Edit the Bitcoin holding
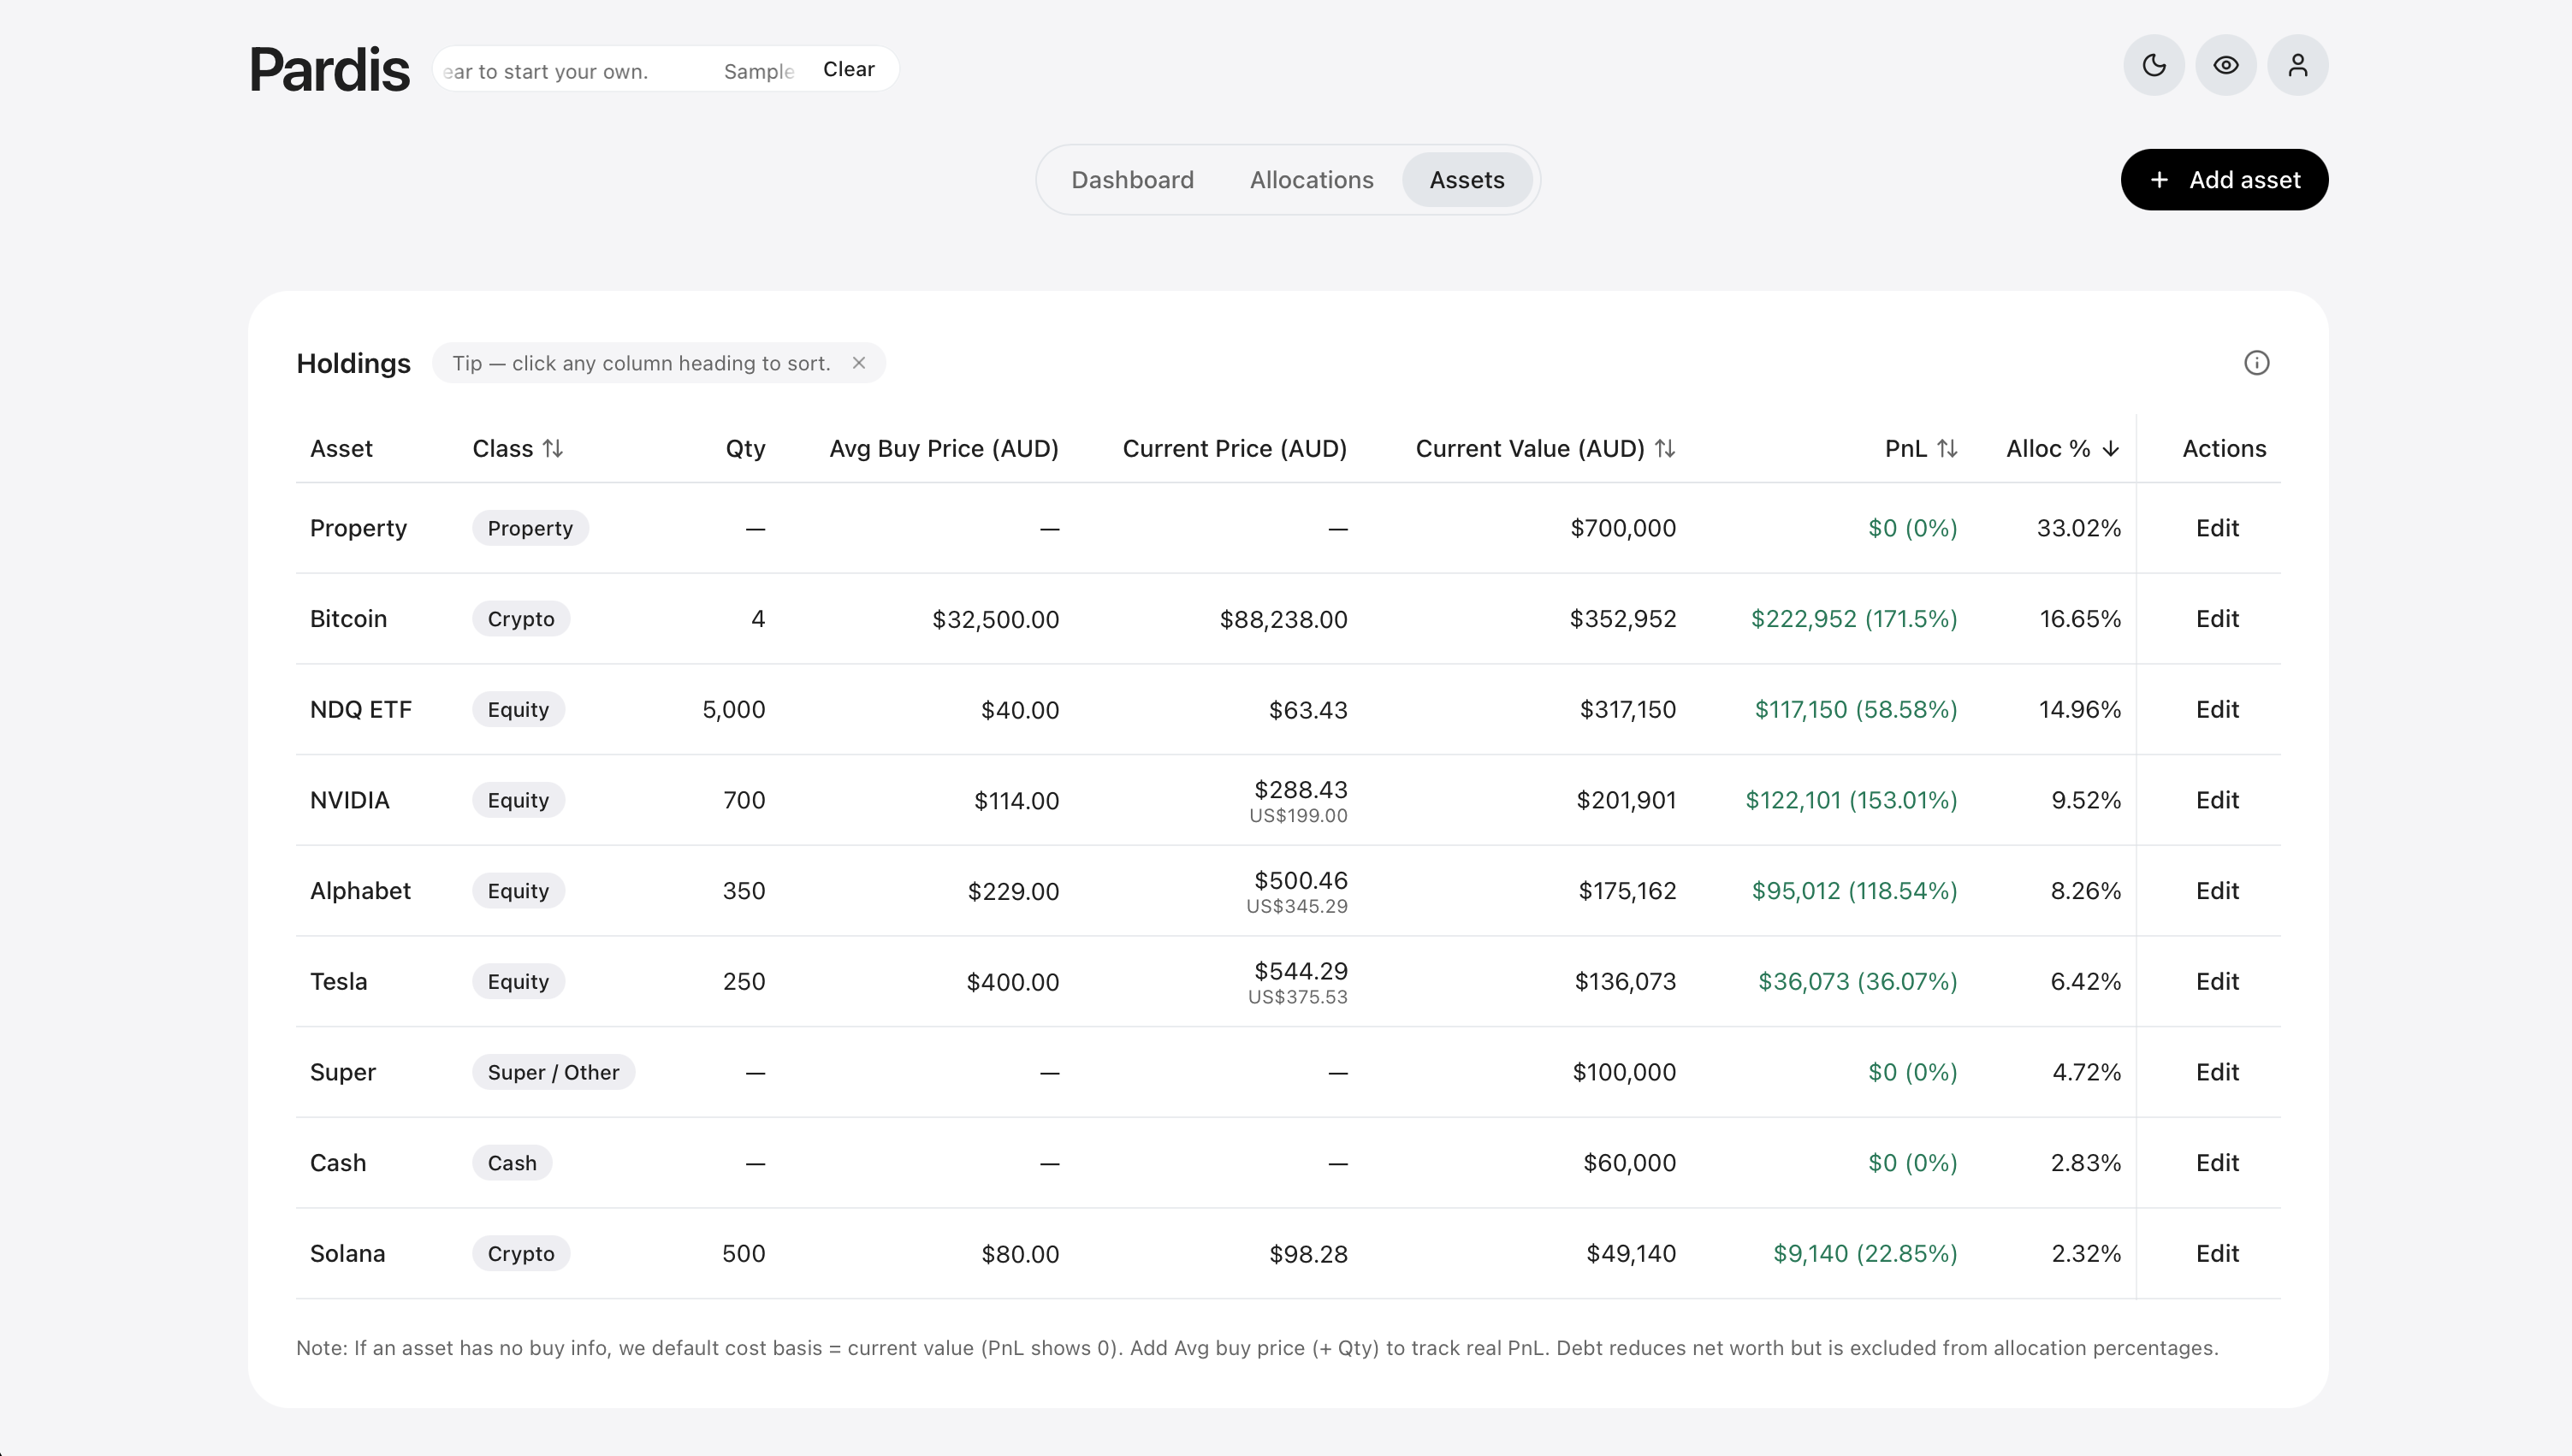2572x1456 pixels. pos(2216,619)
